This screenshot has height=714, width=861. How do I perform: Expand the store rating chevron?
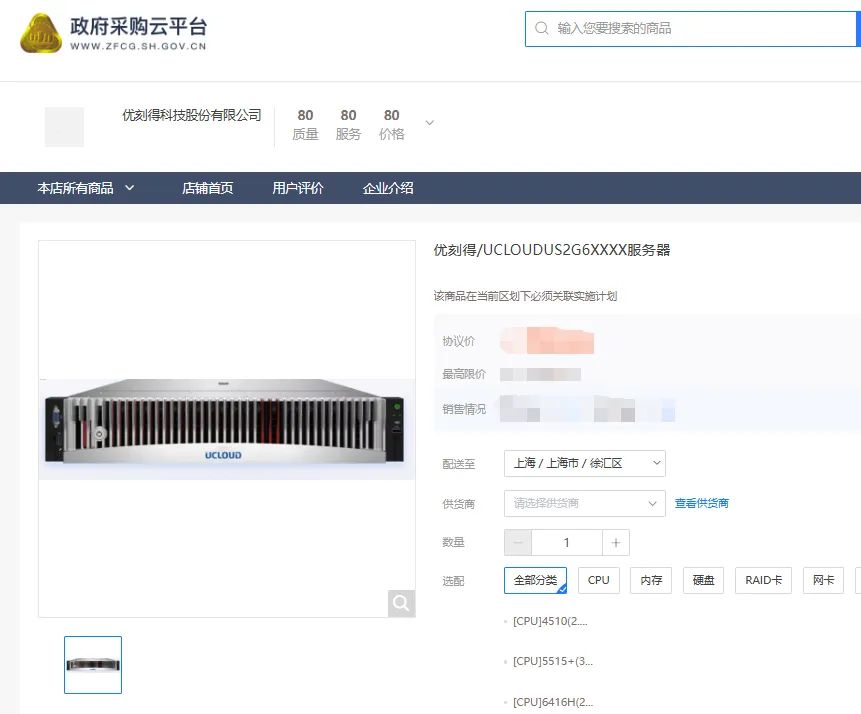click(430, 123)
